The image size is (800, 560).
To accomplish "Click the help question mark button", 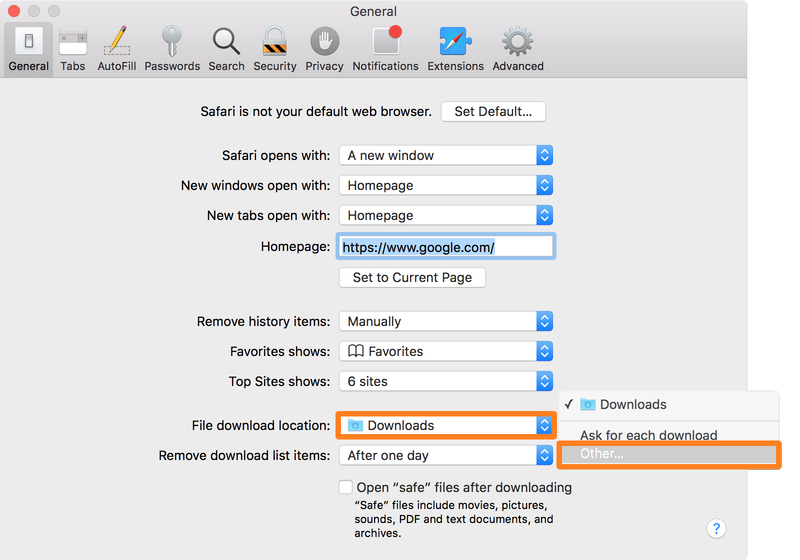I will pyautogui.click(x=716, y=529).
